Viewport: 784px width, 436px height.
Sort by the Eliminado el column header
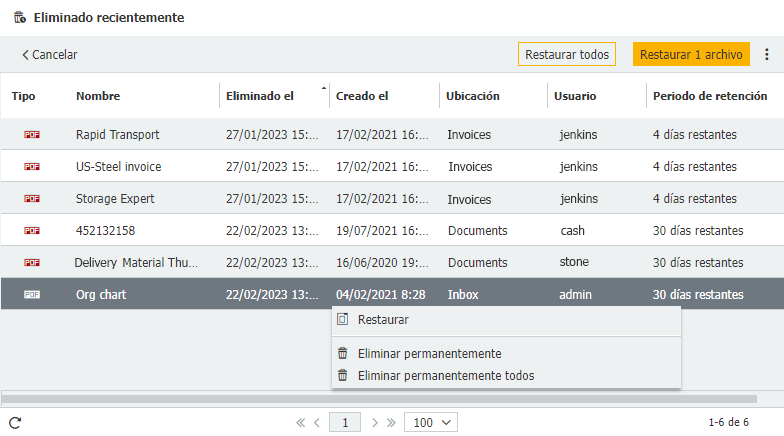click(x=260, y=96)
